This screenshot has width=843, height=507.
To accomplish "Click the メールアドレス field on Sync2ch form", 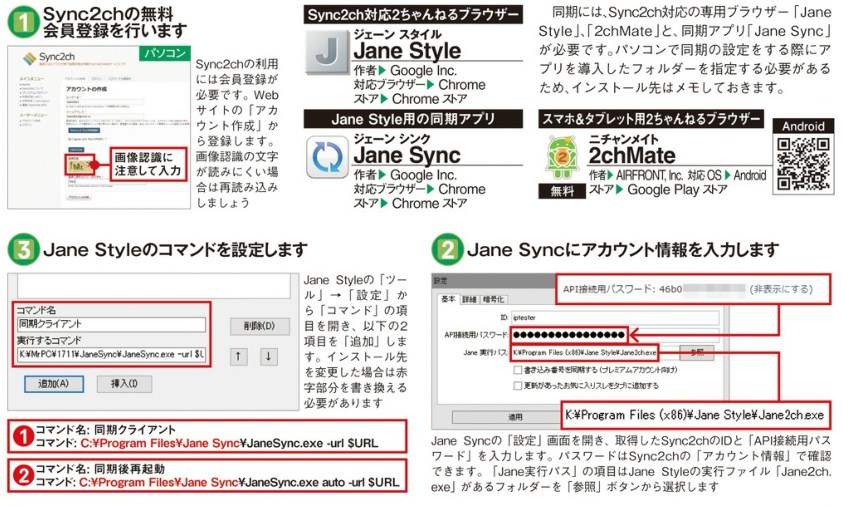I will point(105,116).
